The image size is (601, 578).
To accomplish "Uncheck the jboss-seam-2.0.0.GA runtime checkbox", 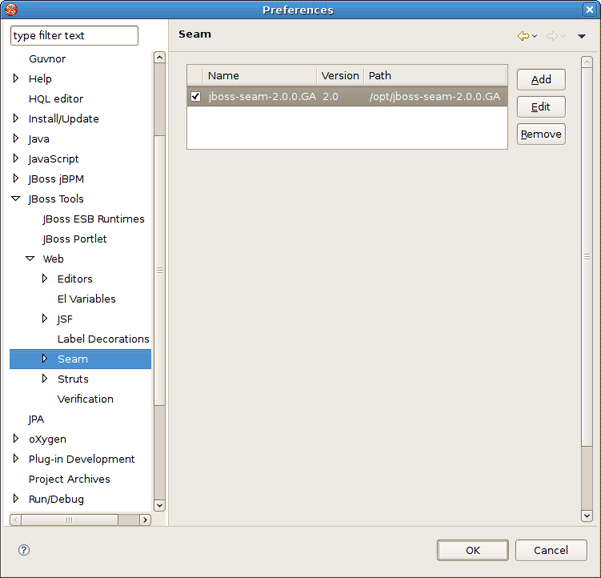I will pos(196,97).
